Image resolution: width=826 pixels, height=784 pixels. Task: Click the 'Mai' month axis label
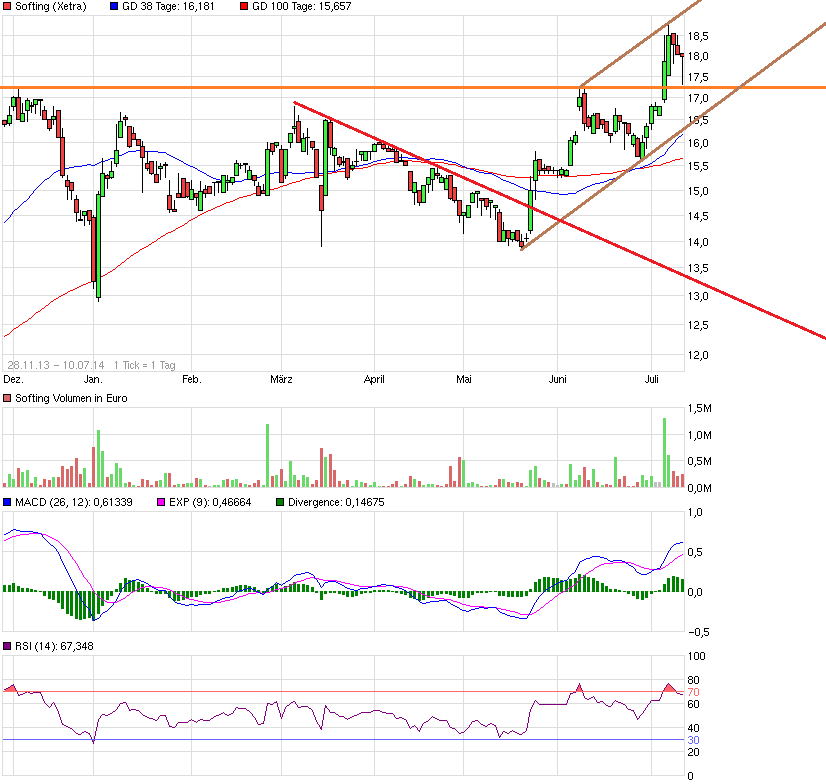click(464, 379)
